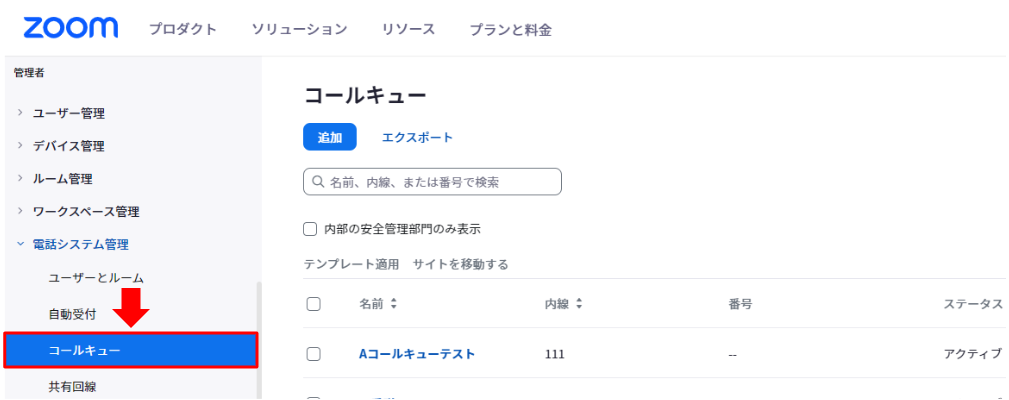Click the search magnifier icon
The image size is (1009, 400).
[x=317, y=182]
